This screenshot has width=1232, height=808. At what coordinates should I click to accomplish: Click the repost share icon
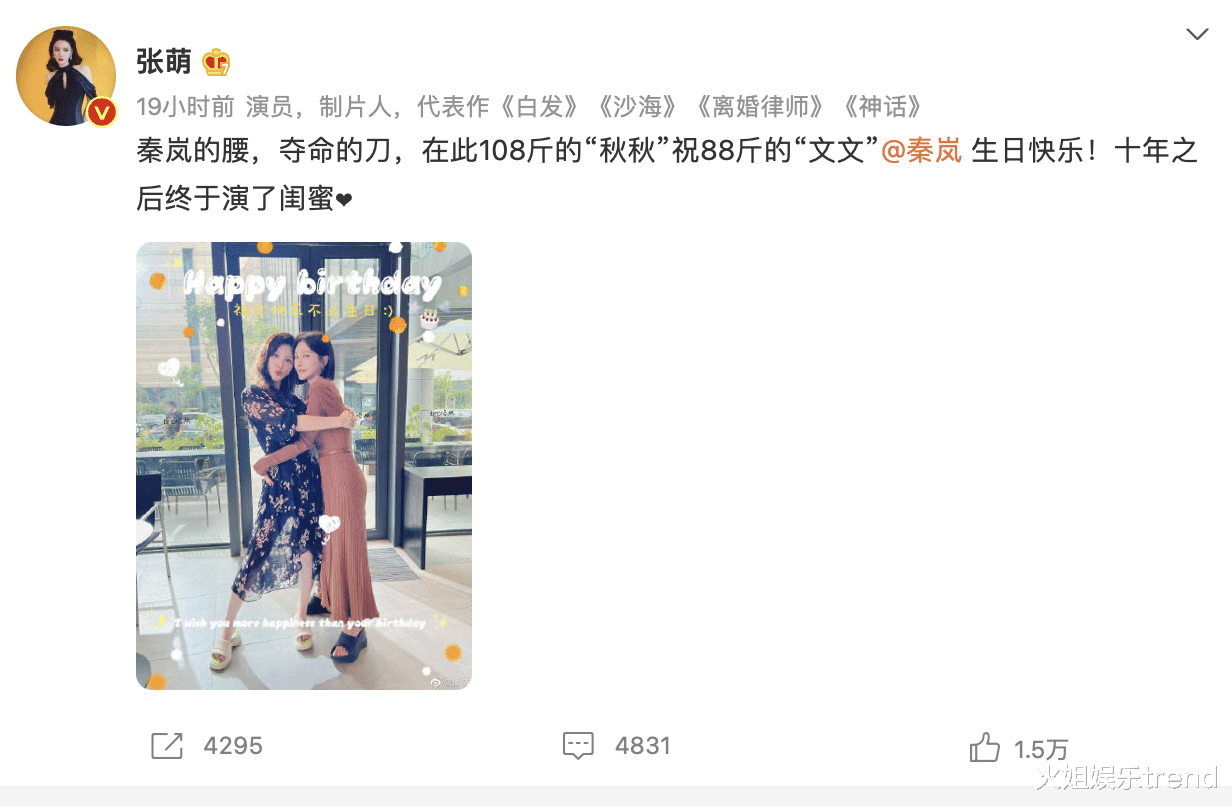click(166, 746)
